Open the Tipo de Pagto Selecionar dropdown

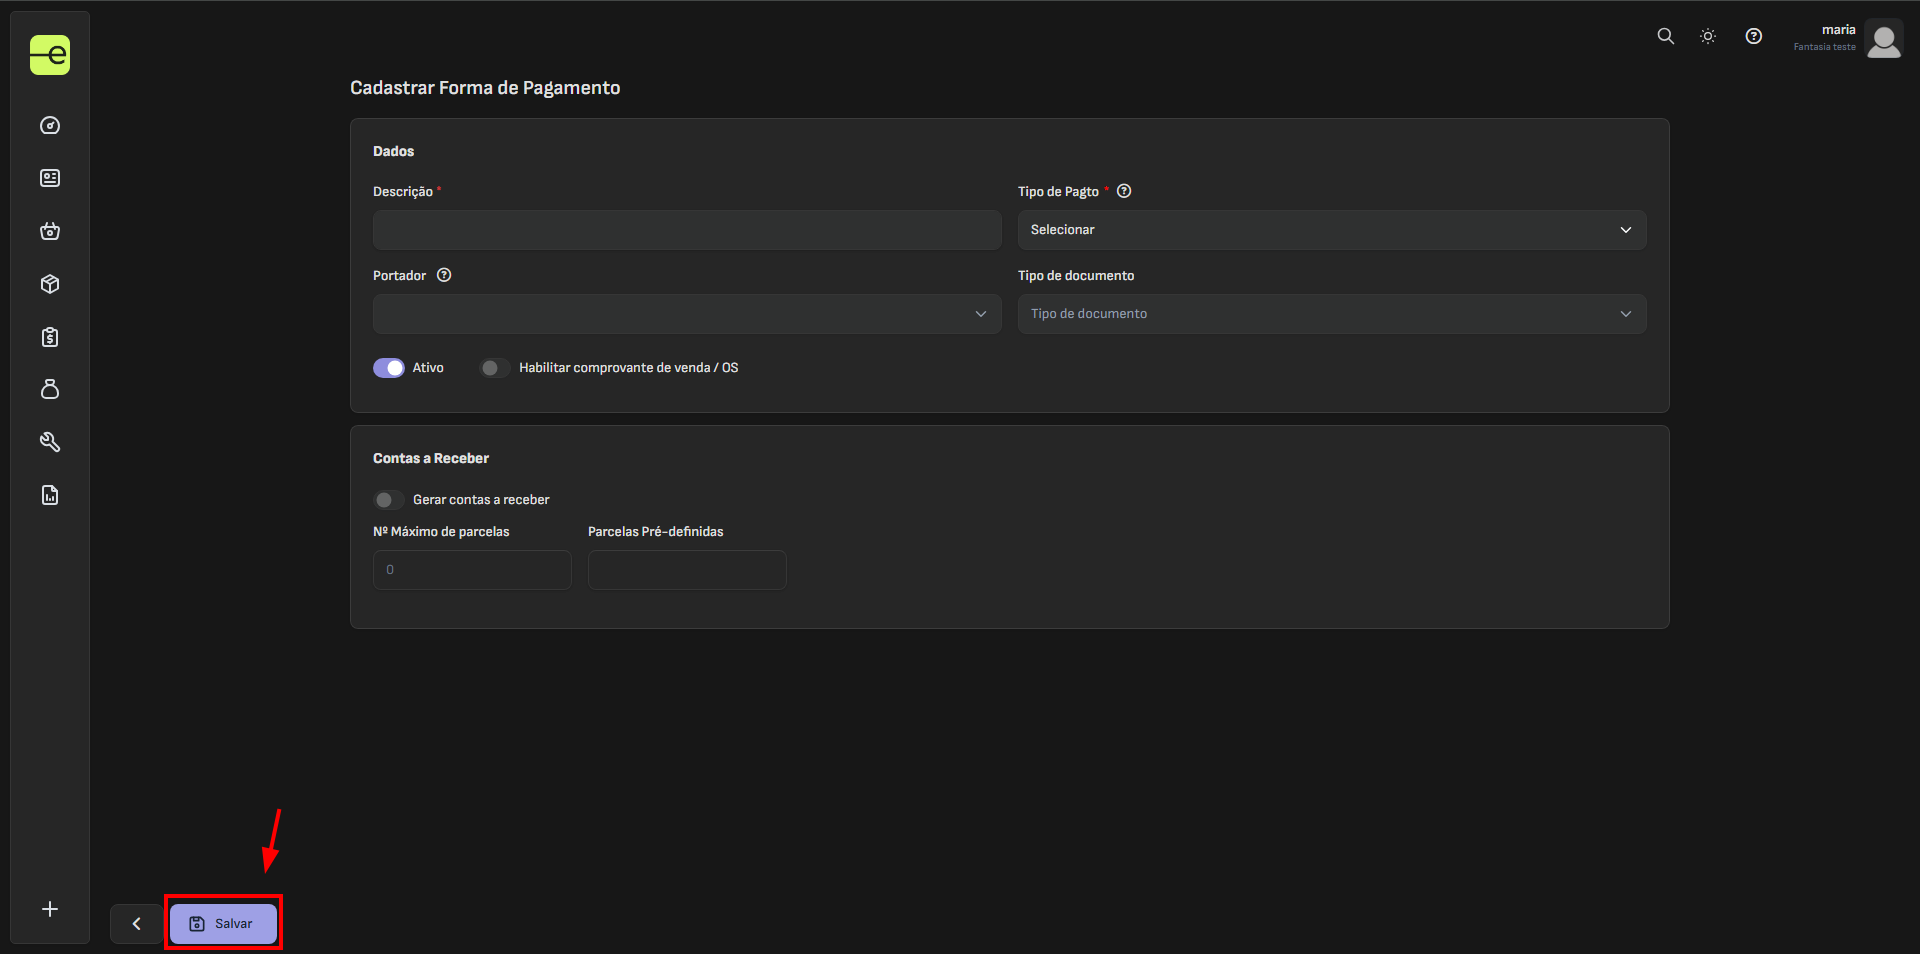click(x=1332, y=230)
